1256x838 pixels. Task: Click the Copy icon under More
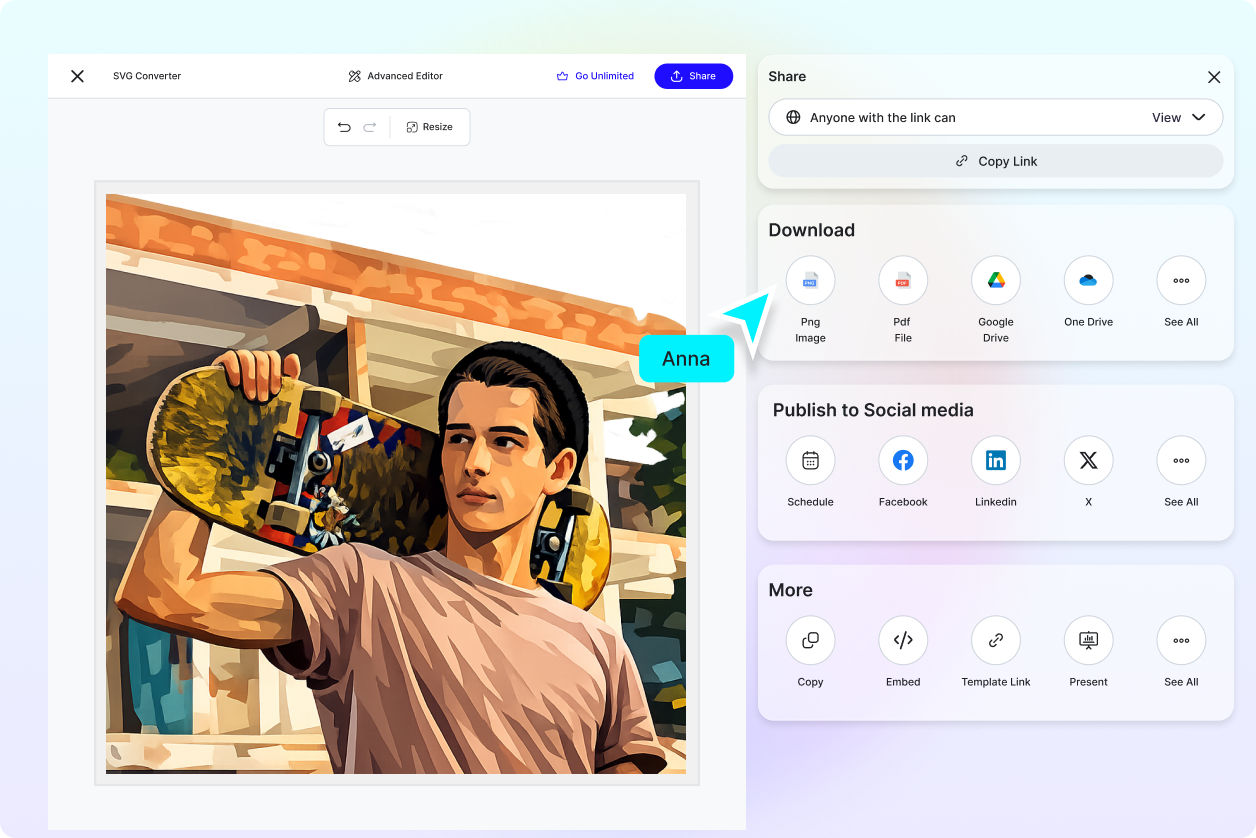(810, 640)
